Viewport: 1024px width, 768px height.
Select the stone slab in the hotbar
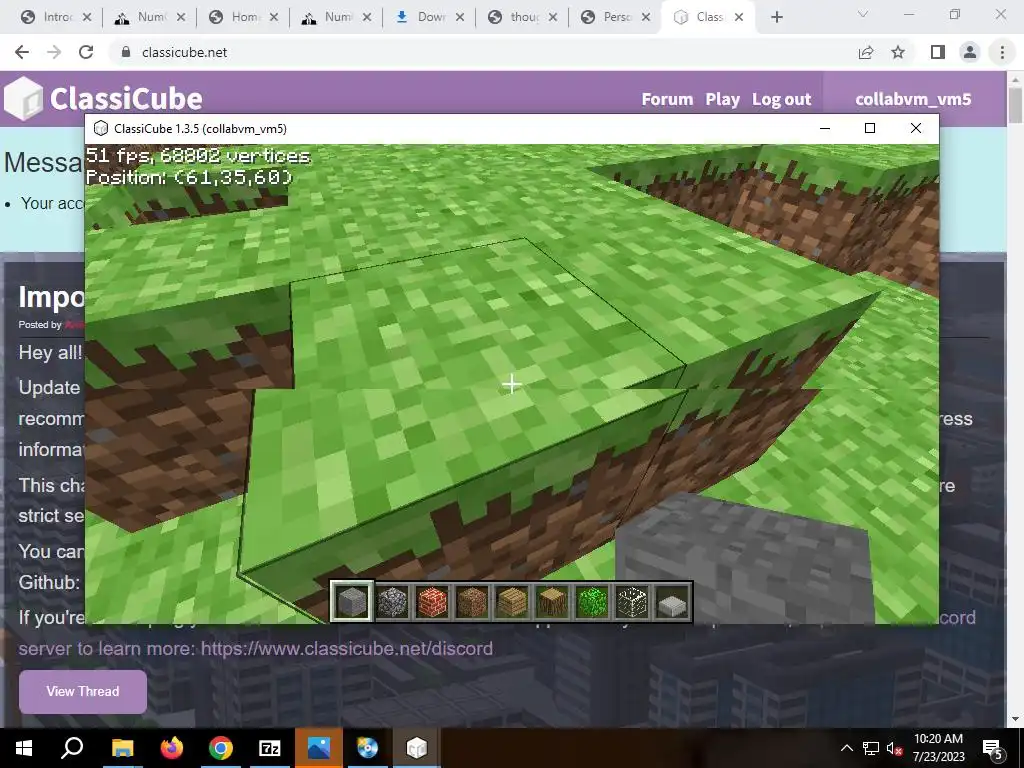click(672, 601)
